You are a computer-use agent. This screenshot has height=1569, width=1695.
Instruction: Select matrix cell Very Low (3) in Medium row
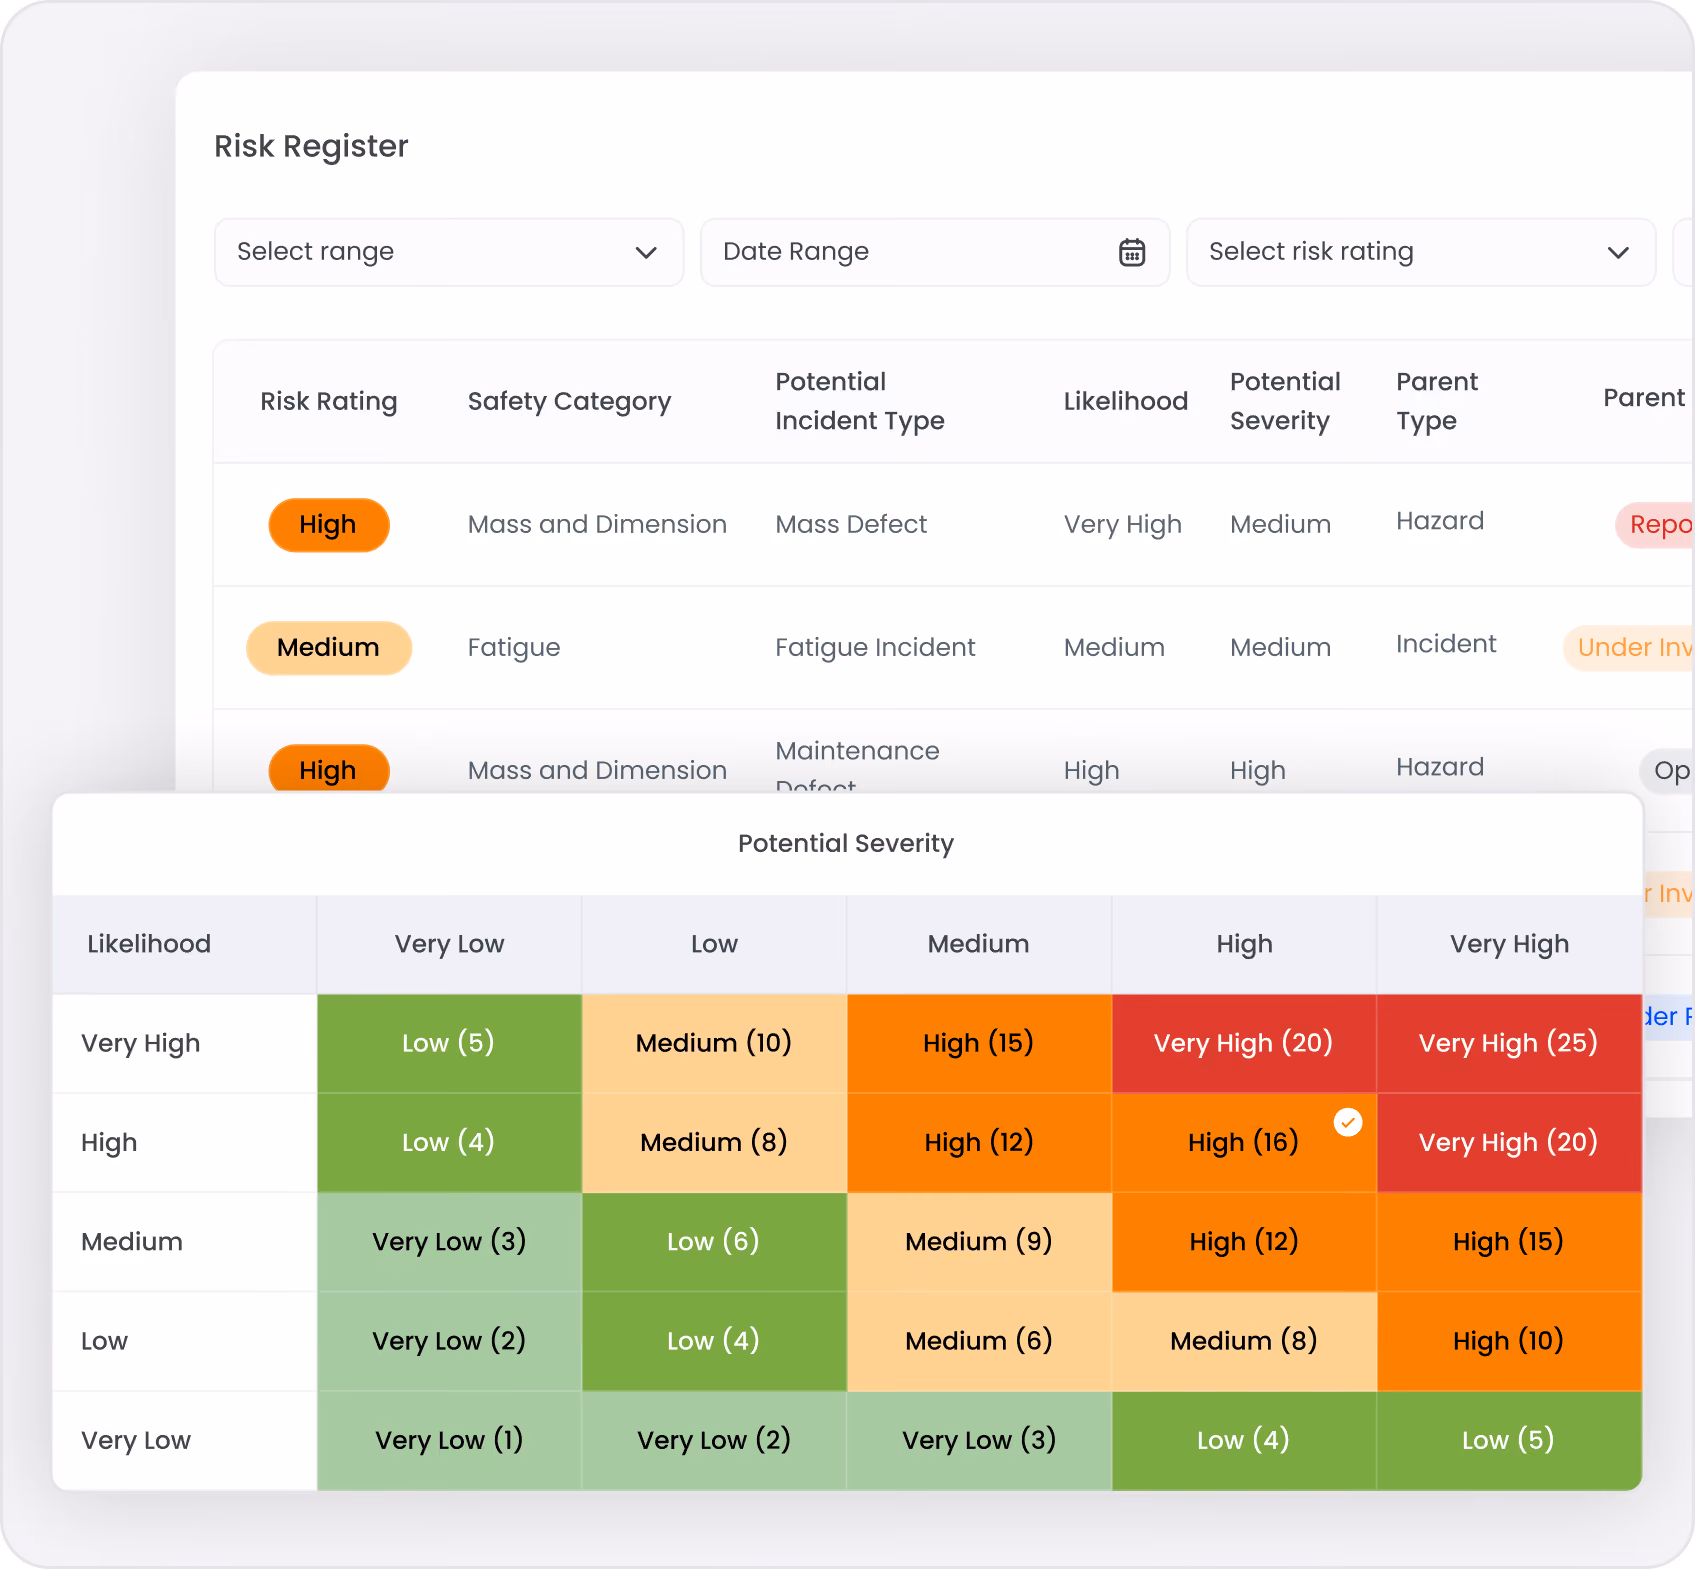[x=449, y=1242]
